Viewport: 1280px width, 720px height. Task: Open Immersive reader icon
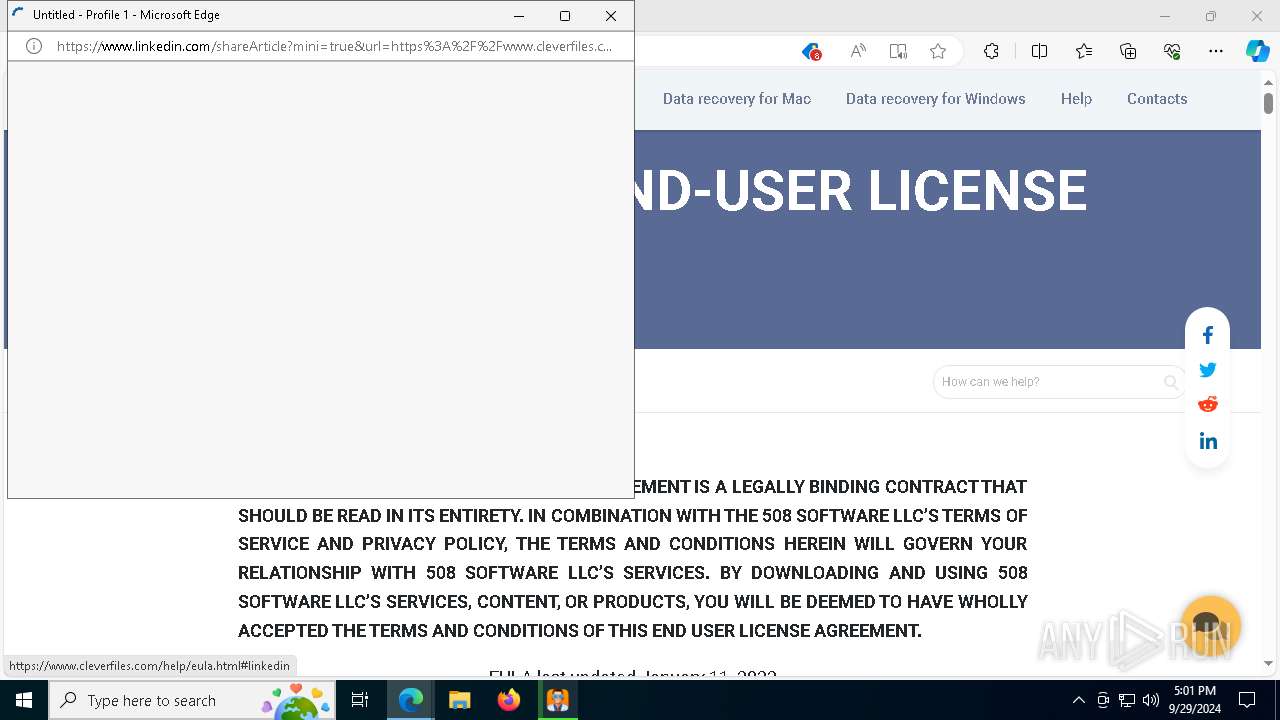coord(898,52)
